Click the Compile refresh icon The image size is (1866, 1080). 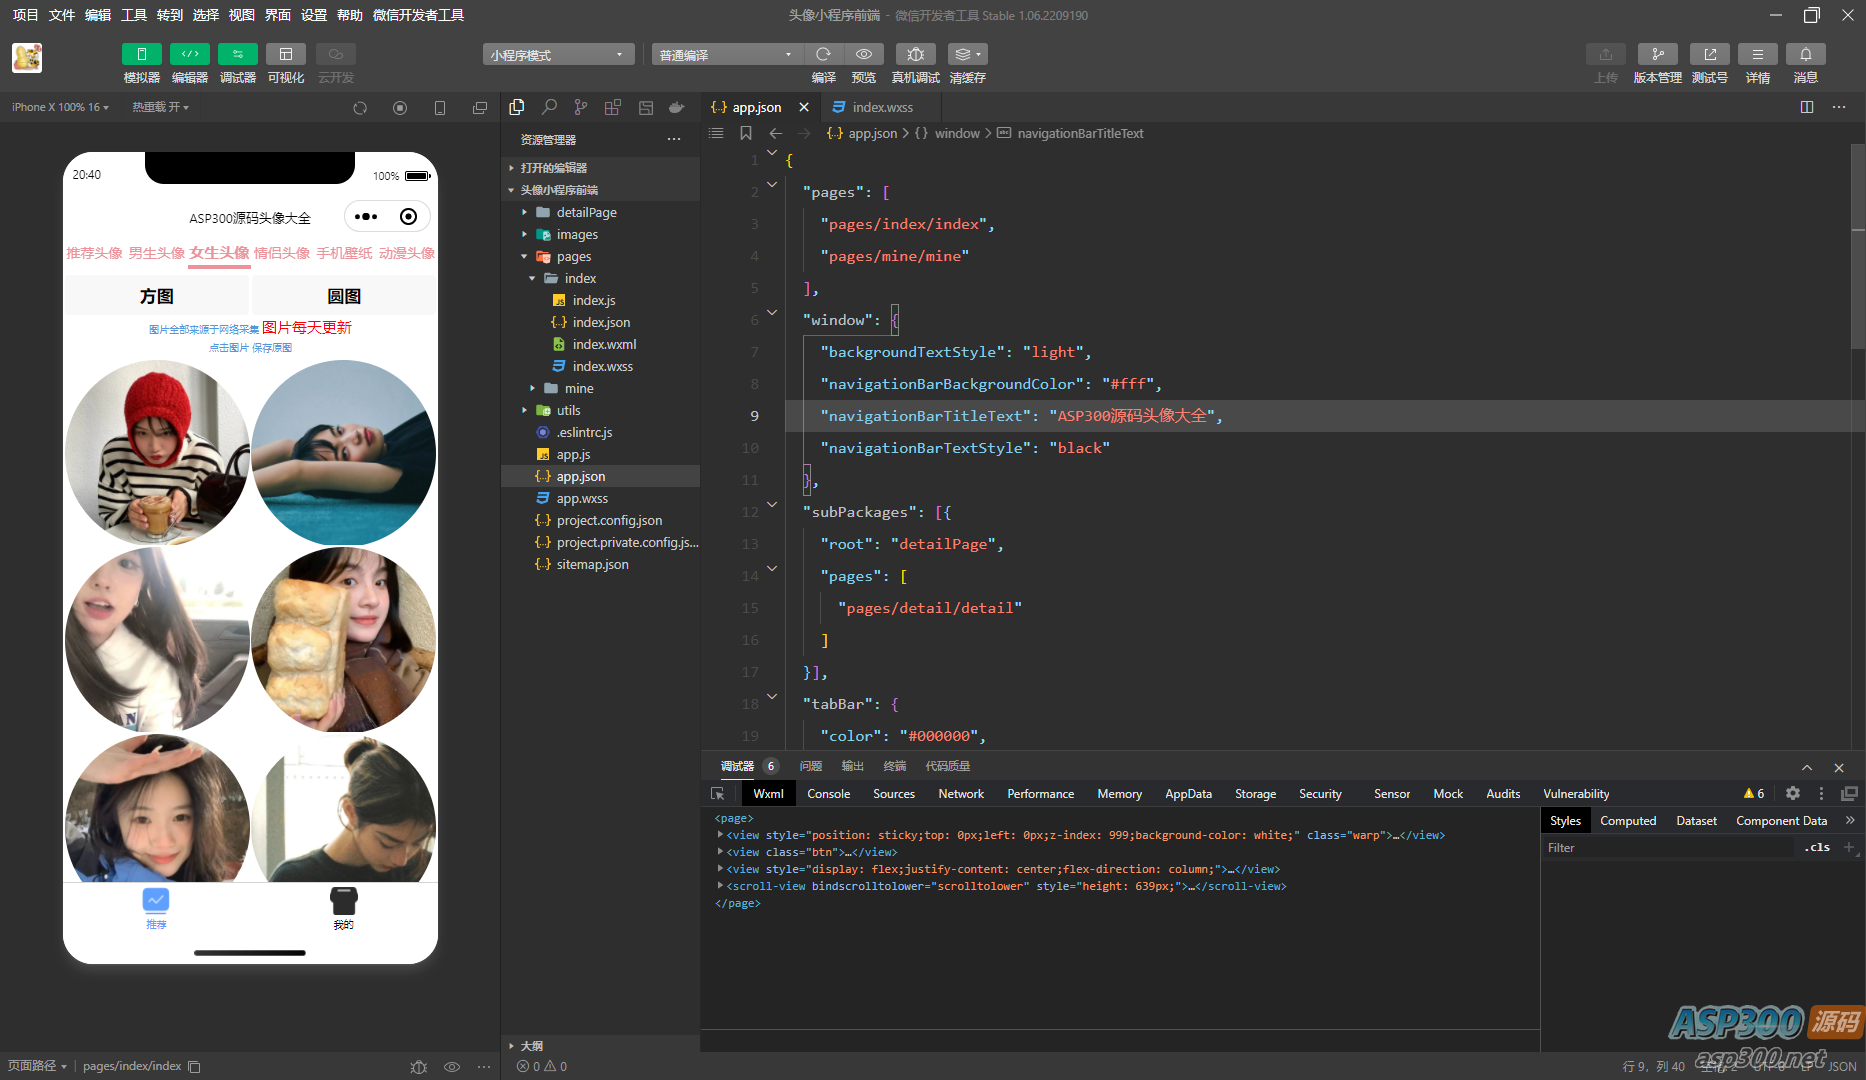pyautogui.click(x=823, y=55)
